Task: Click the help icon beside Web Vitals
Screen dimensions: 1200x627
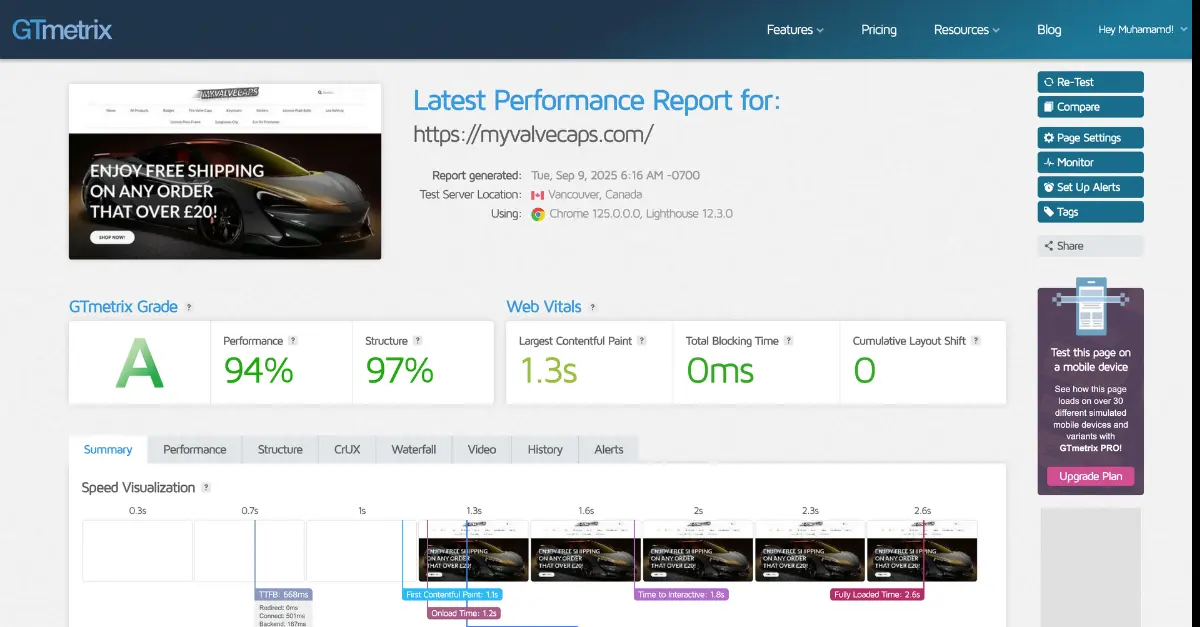Action: (593, 308)
